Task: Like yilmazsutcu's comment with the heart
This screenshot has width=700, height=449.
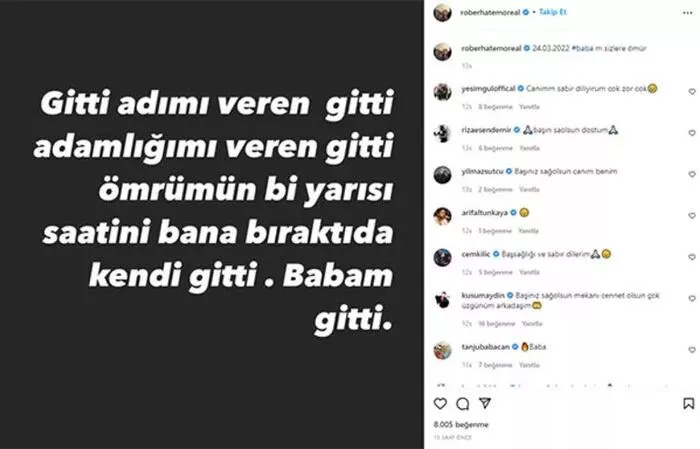Action: pos(692,174)
